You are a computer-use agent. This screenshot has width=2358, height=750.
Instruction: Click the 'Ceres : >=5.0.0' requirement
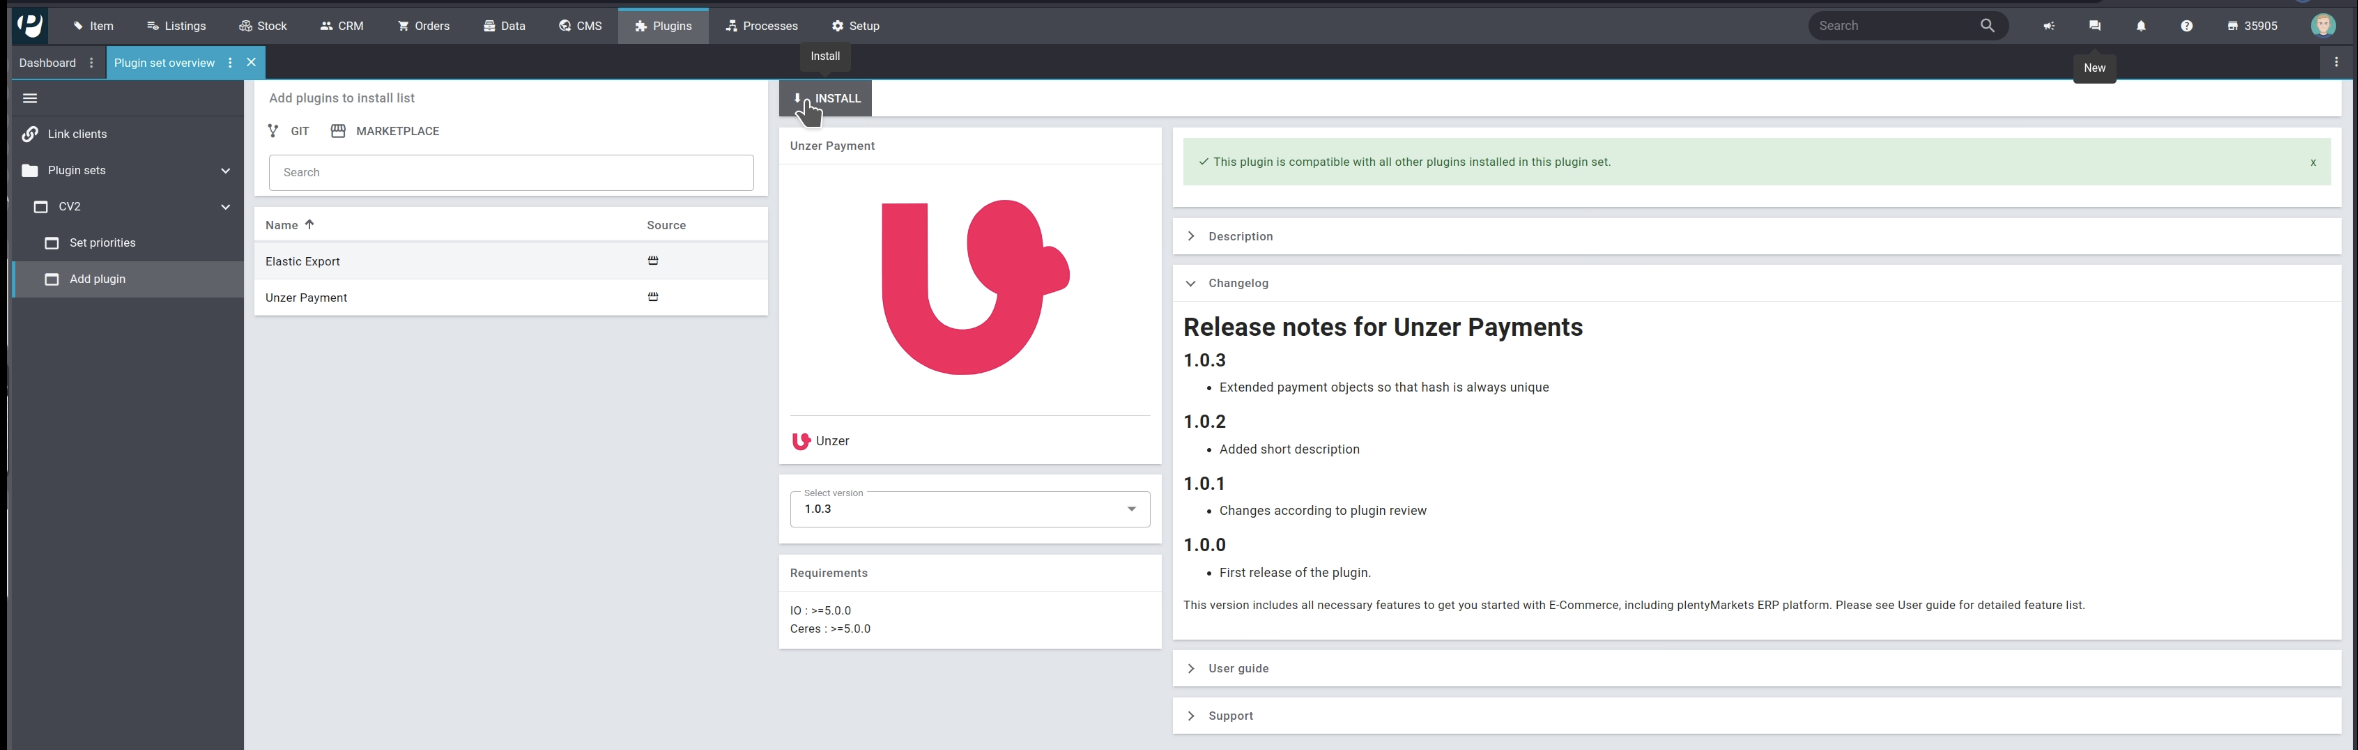point(830,629)
